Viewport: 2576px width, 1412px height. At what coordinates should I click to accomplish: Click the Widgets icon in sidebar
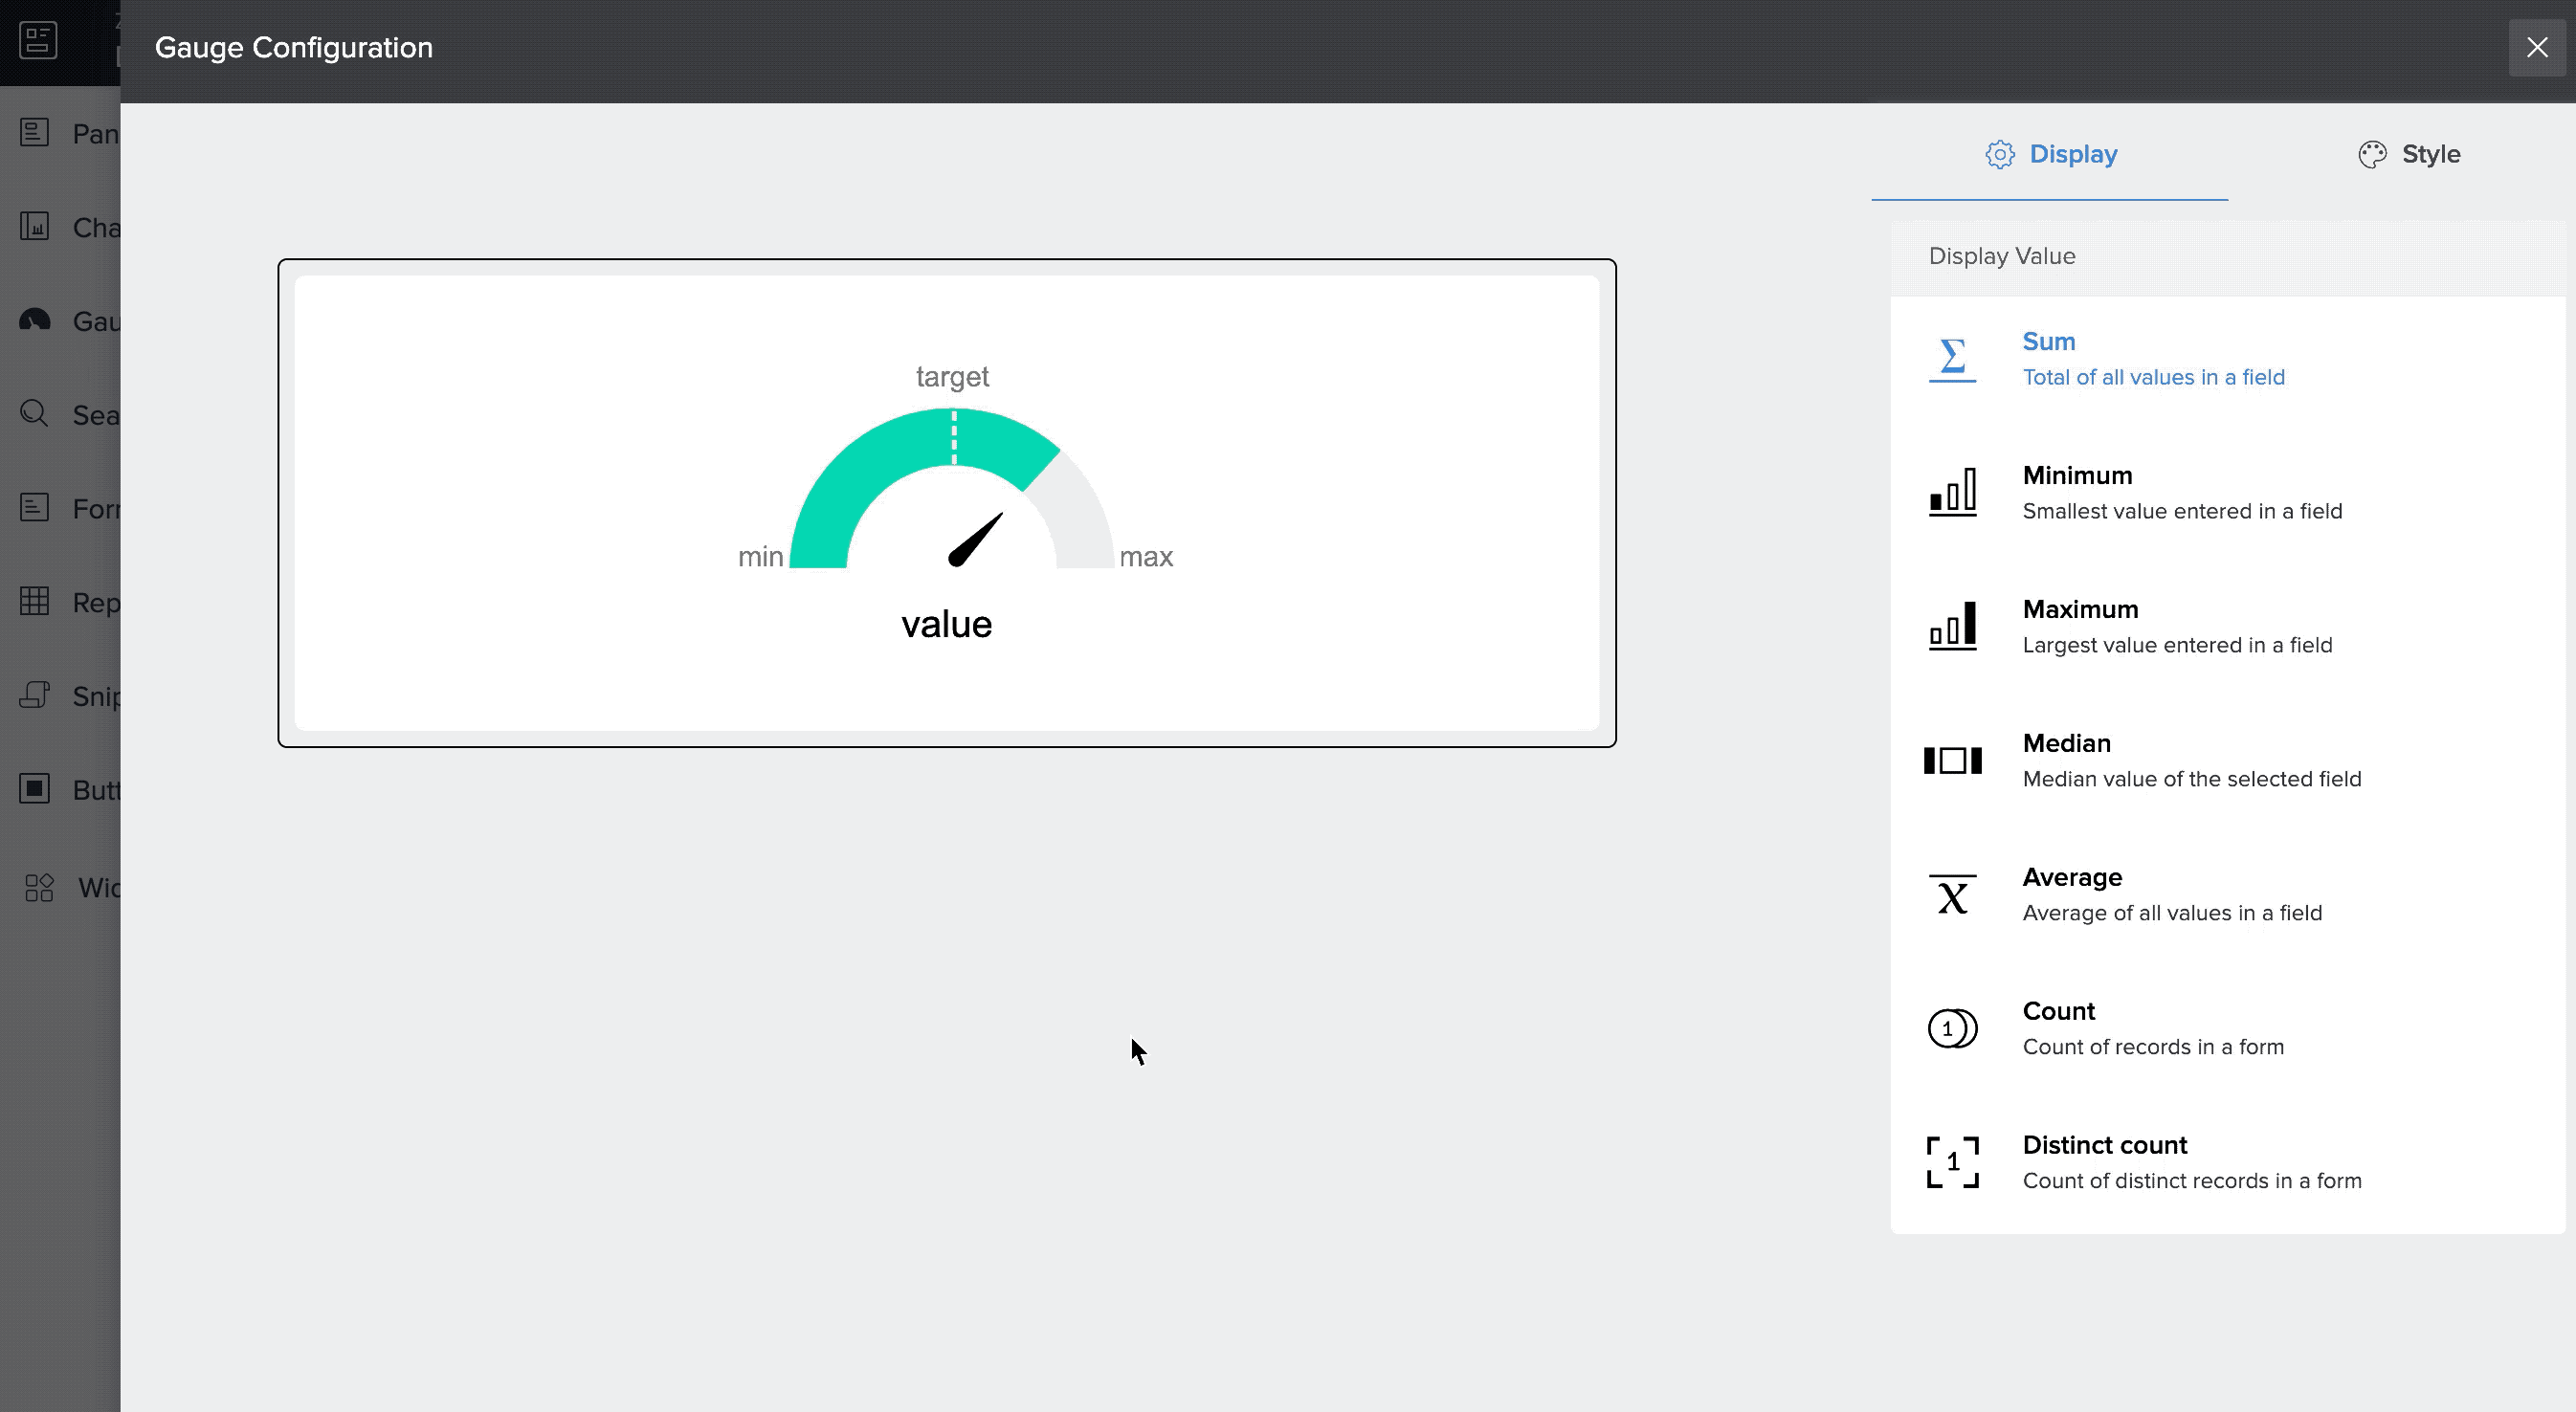pos(39,887)
